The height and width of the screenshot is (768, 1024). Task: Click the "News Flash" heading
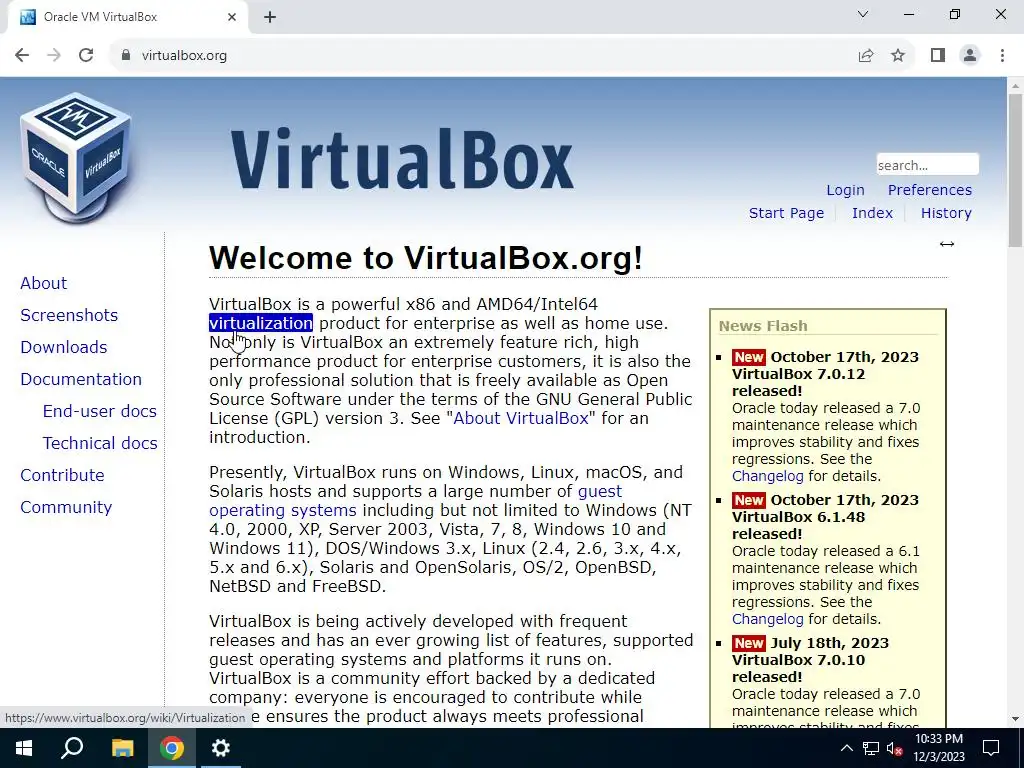pos(763,326)
